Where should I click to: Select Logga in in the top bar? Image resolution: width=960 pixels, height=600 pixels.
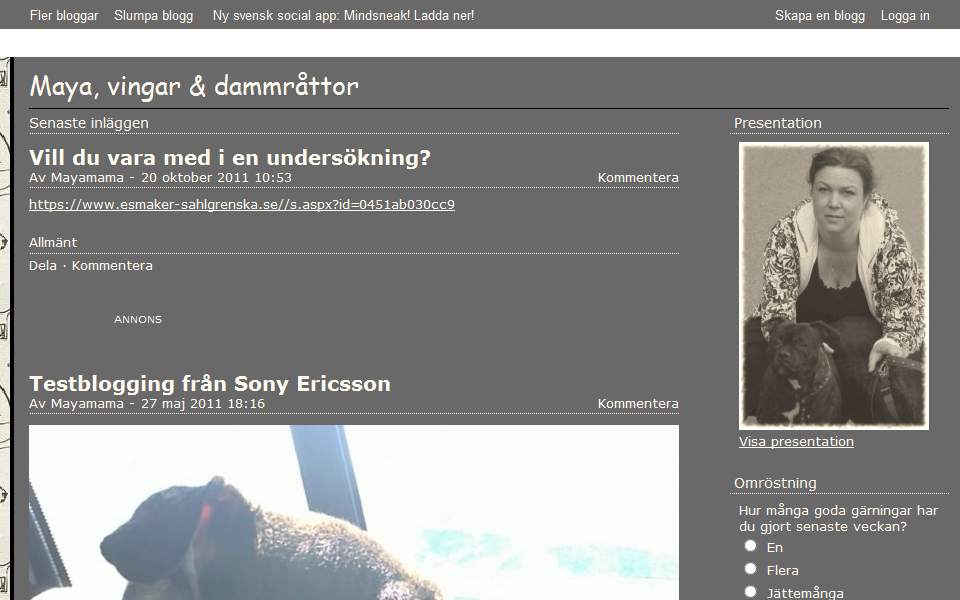pos(905,15)
